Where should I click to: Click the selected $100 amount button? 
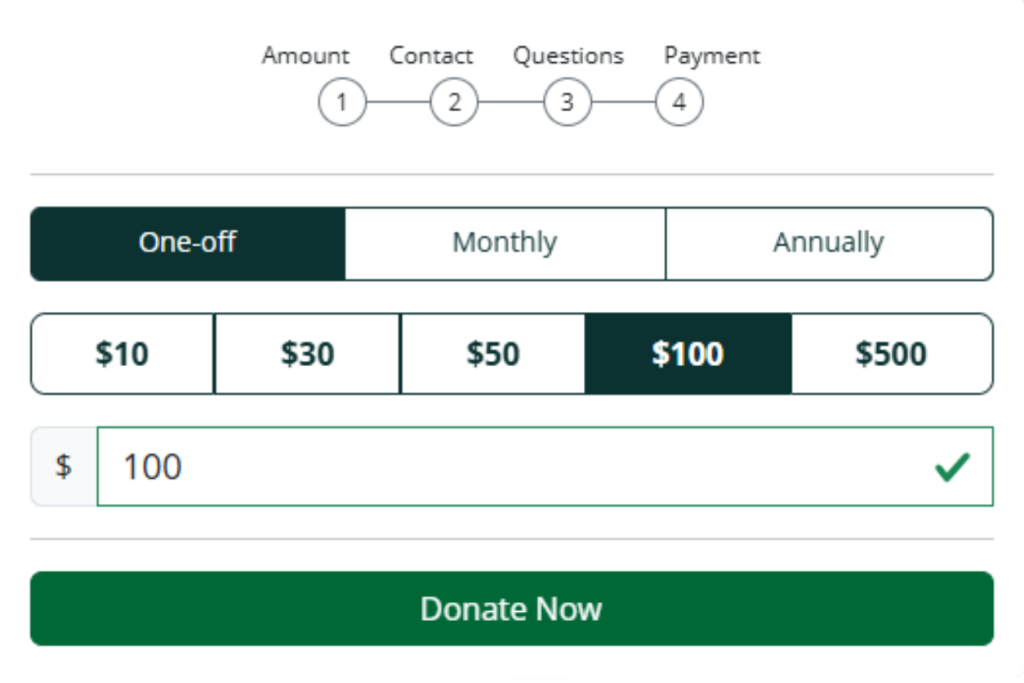(686, 353)
